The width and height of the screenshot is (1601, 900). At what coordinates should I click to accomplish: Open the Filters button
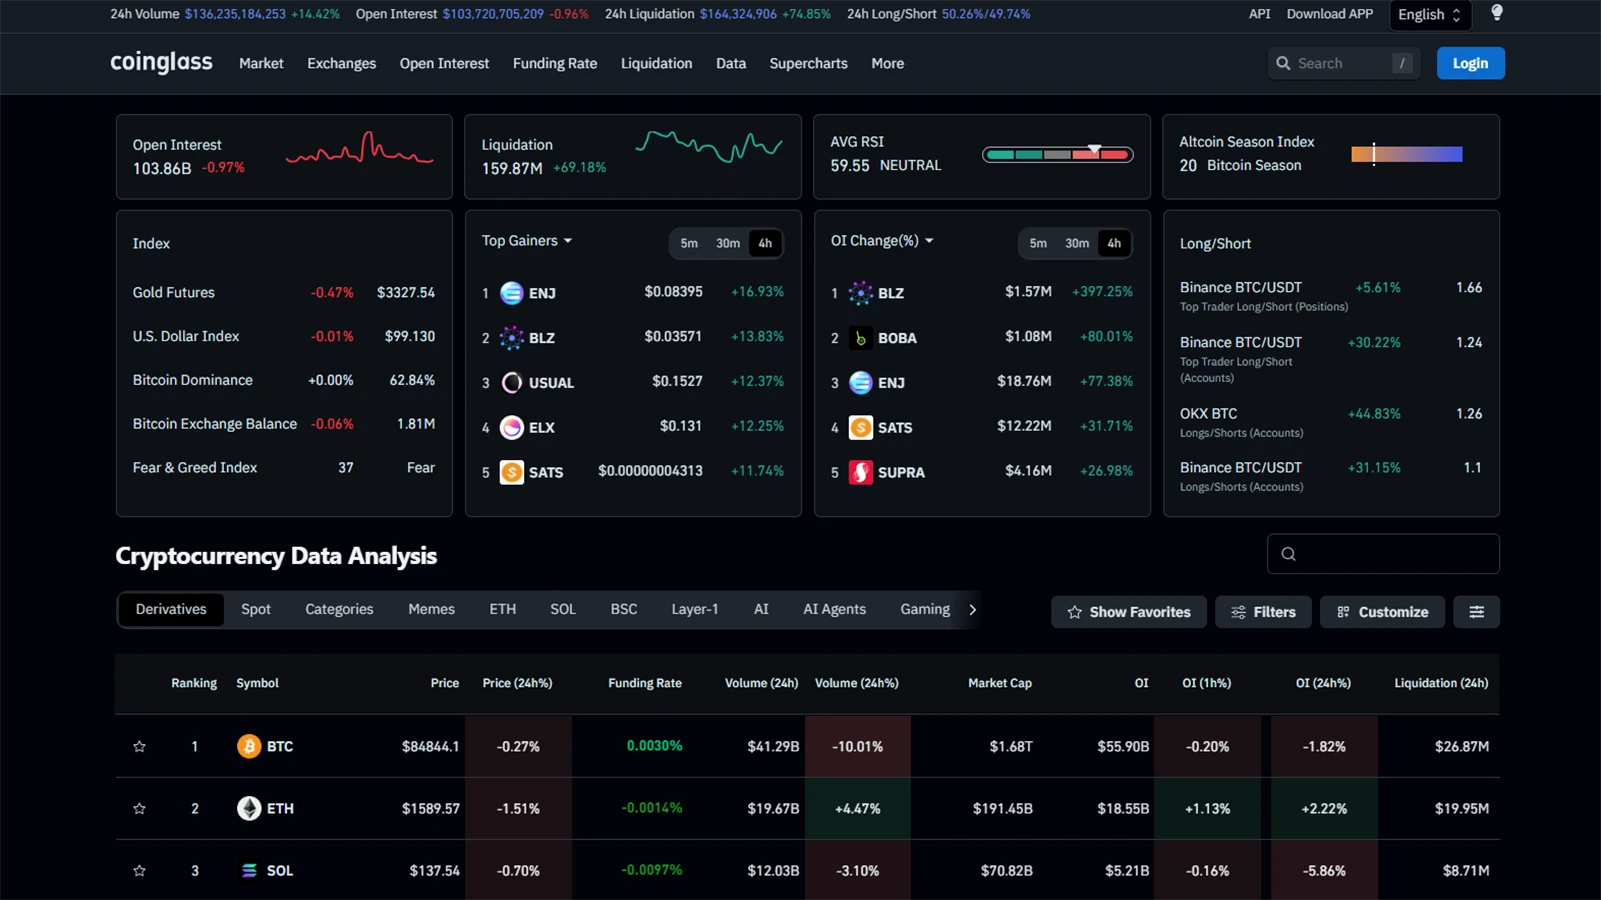(1263, 612)
